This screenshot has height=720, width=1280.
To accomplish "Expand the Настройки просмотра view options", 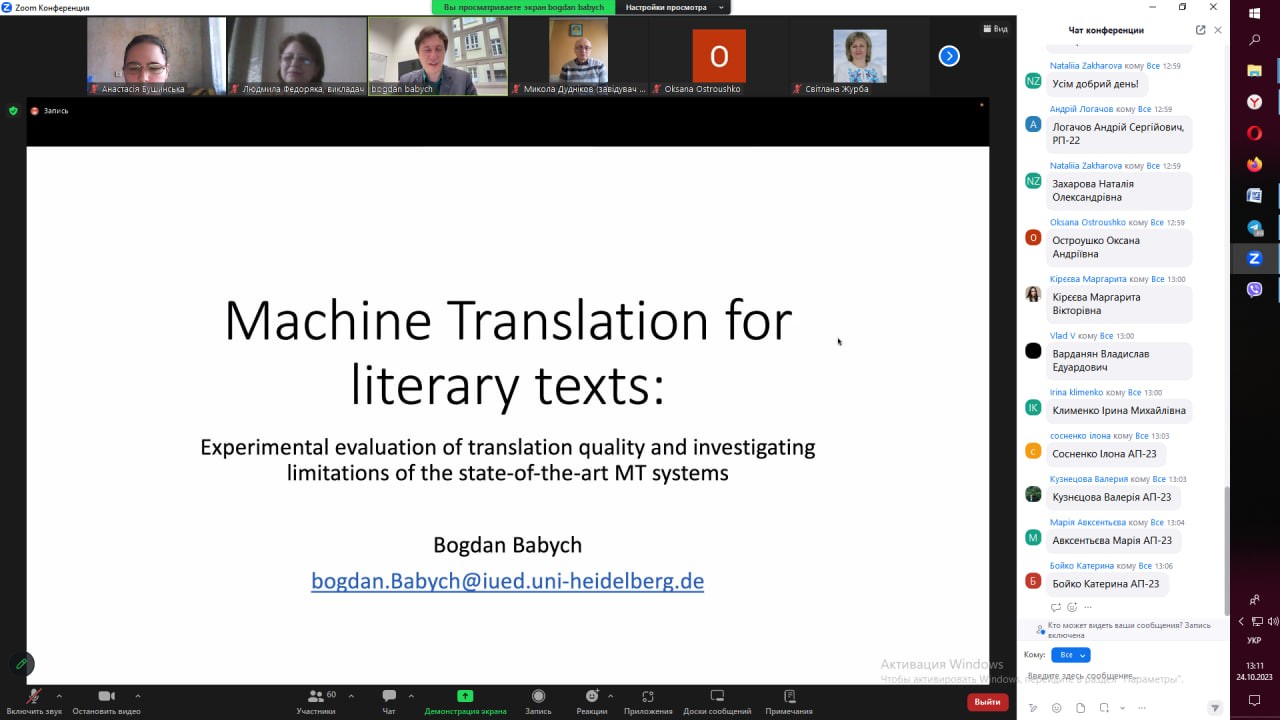I will click(673, 7).
